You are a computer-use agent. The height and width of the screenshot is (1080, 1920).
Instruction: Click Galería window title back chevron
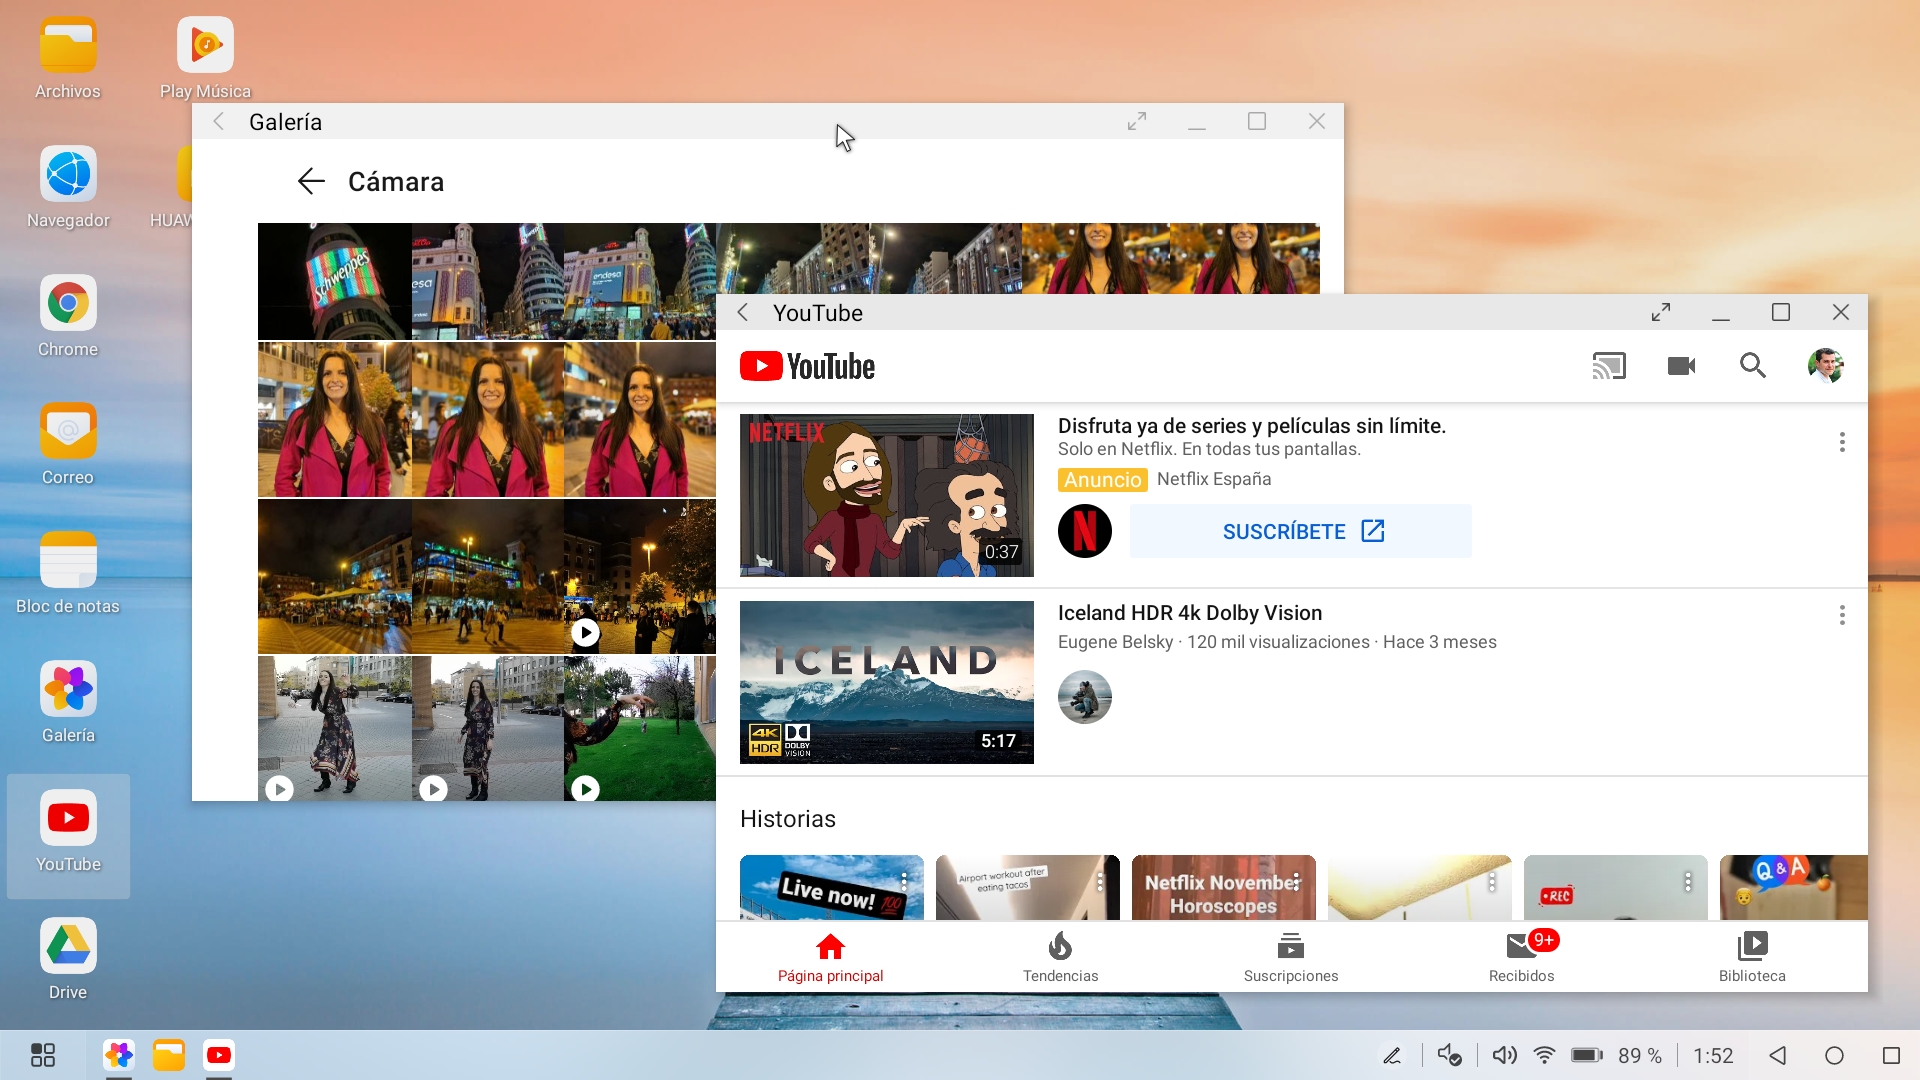pos(219,122)
